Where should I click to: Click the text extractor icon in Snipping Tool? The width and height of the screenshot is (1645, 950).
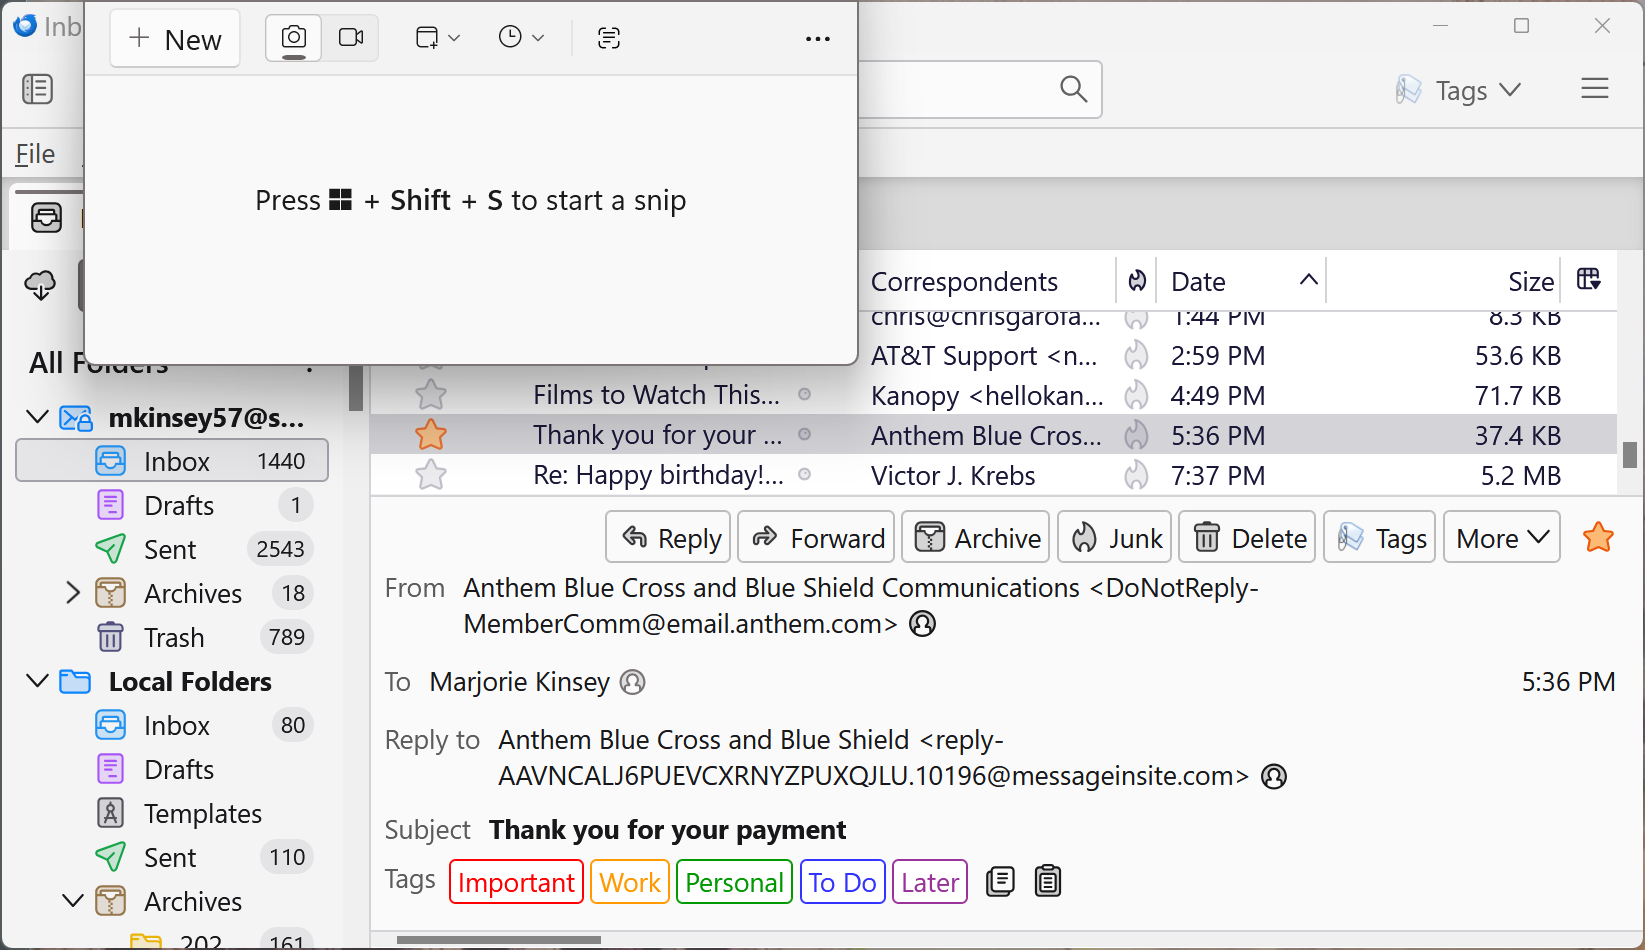click(x=609, y=38)
